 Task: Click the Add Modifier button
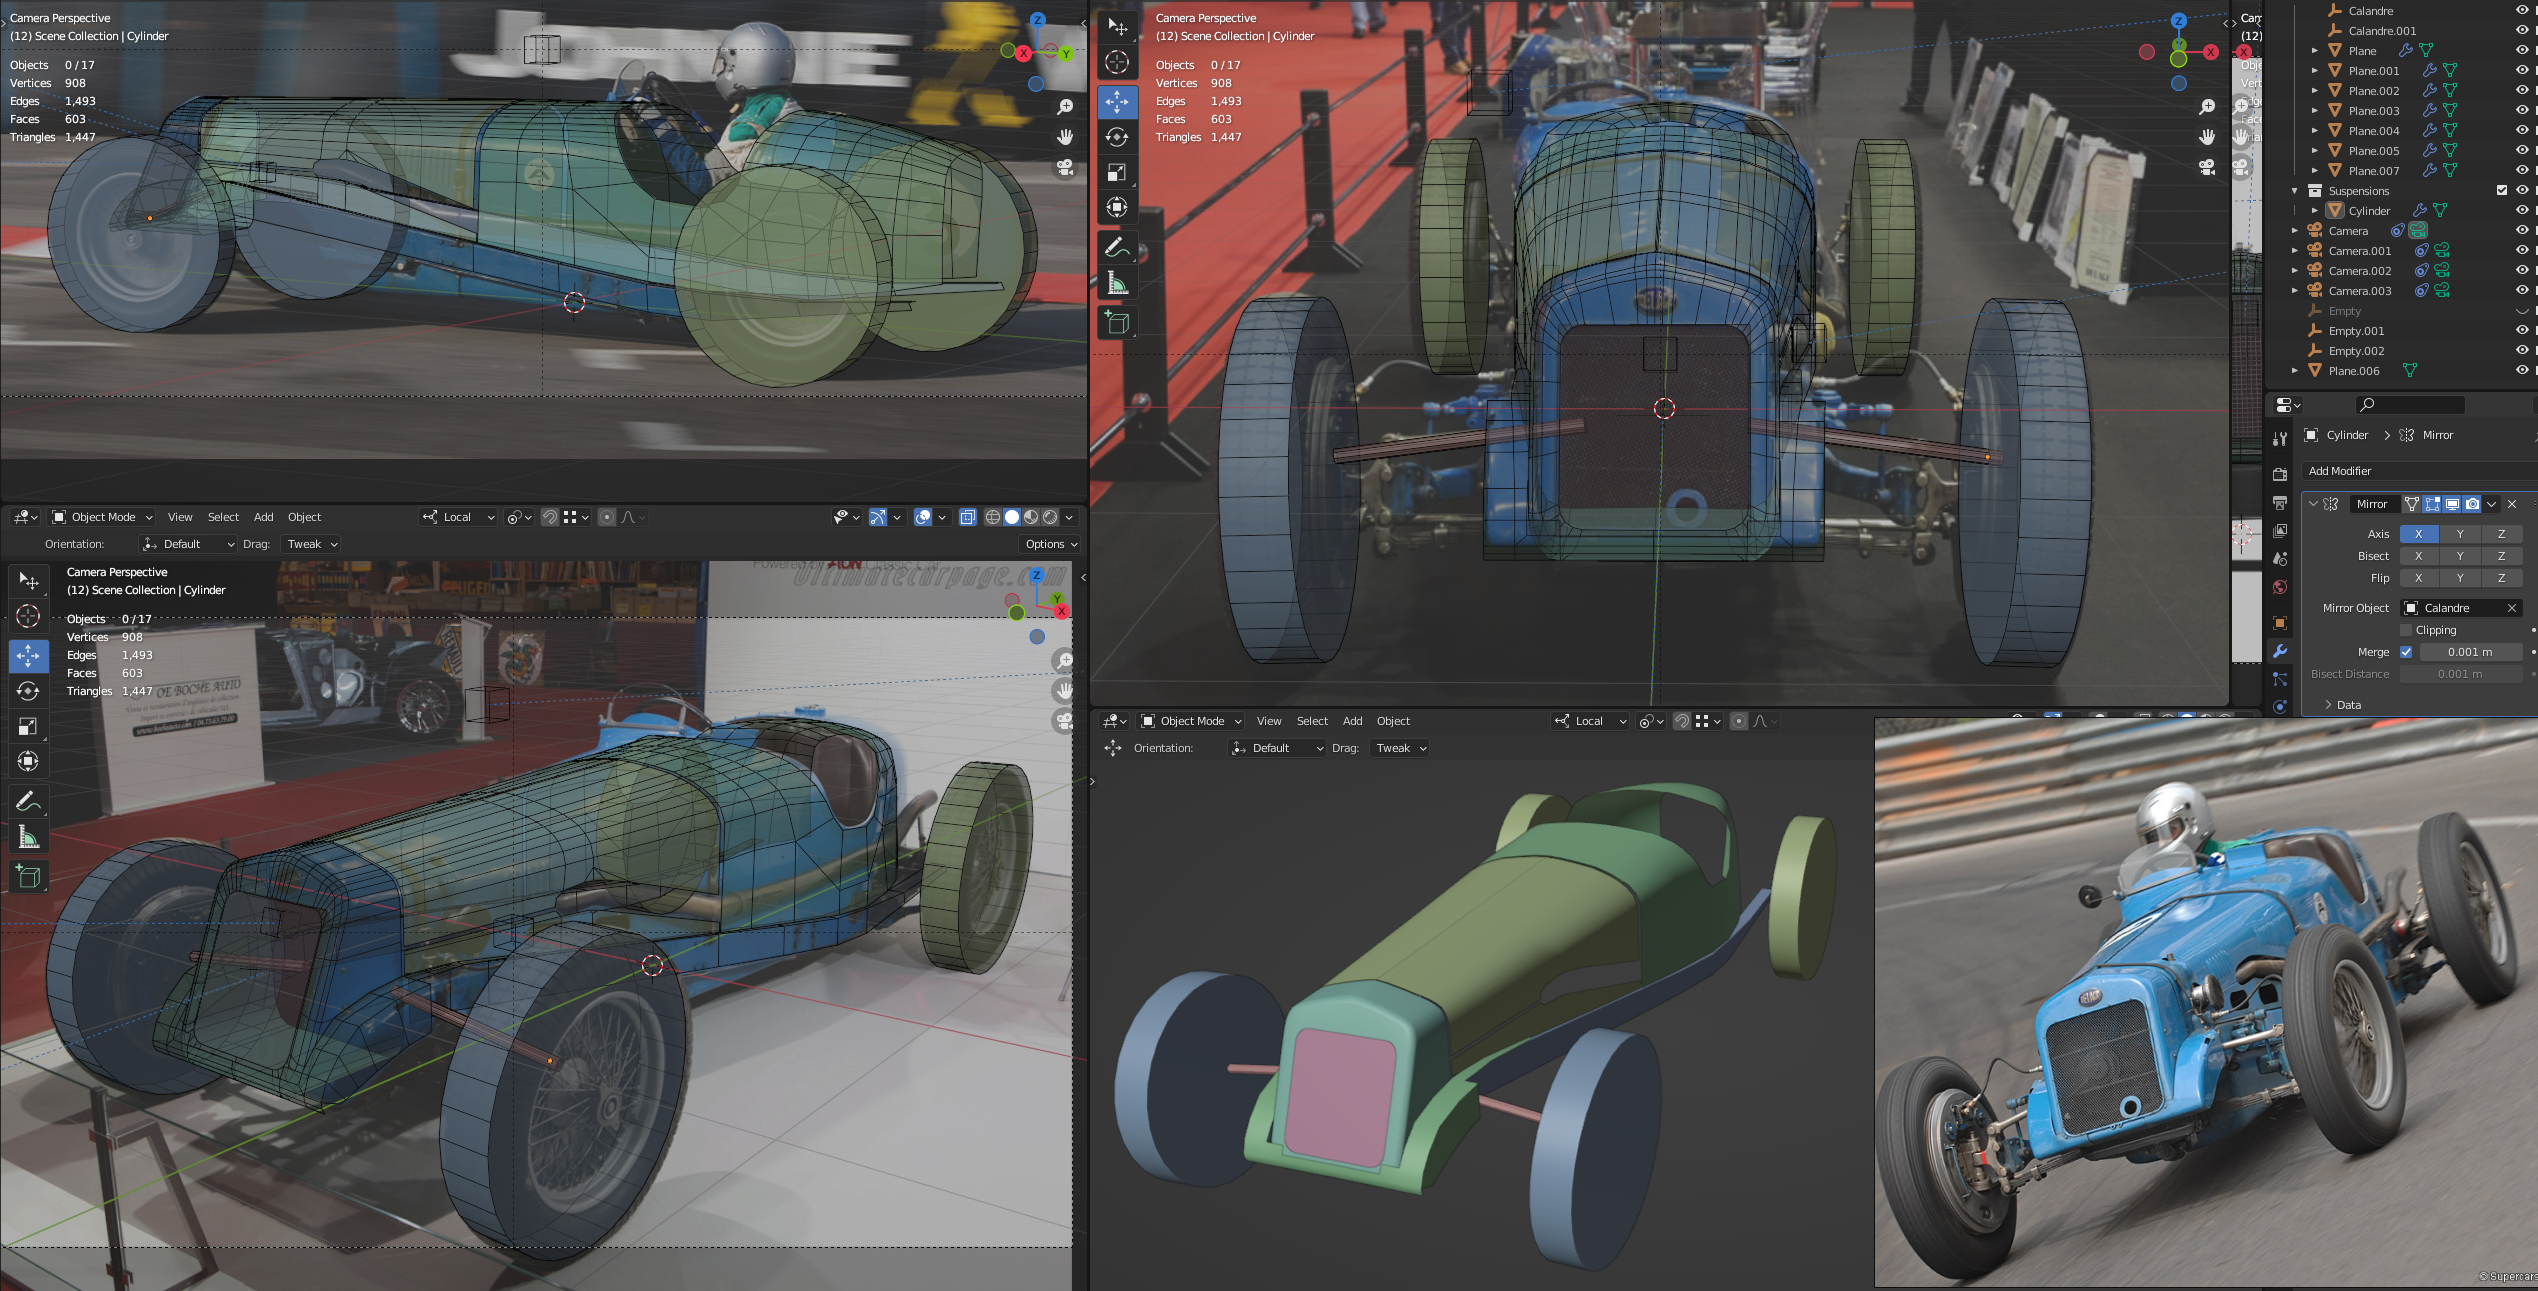[x=2340, y=471]
